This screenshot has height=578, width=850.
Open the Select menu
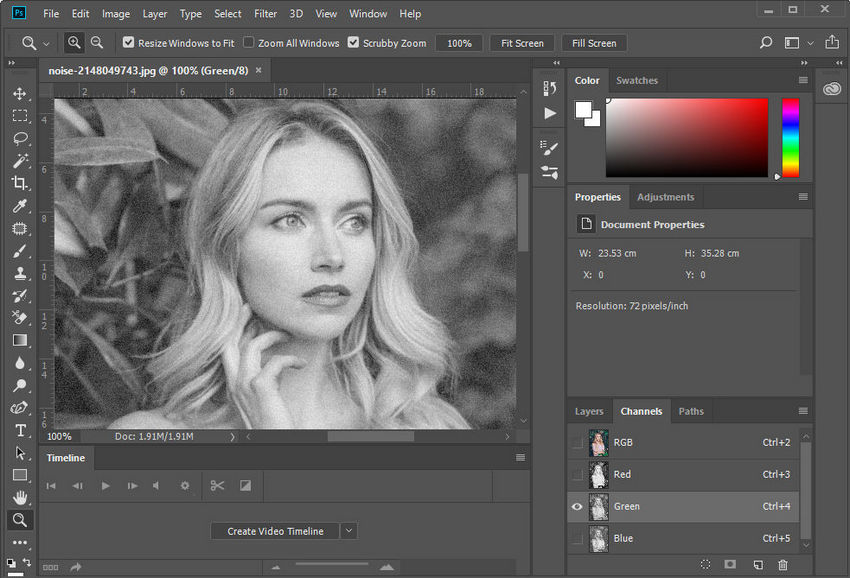[x=228, y=14]
